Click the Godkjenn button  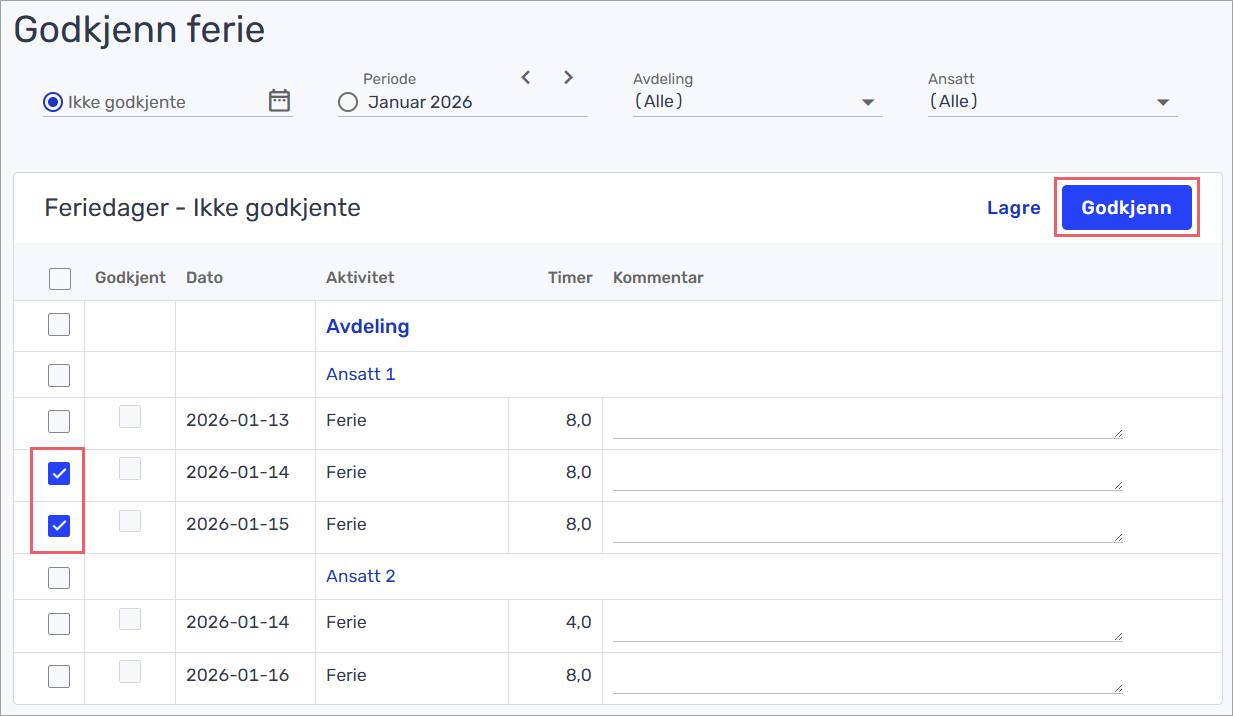pyautogui.click(x=1126, y=208)
